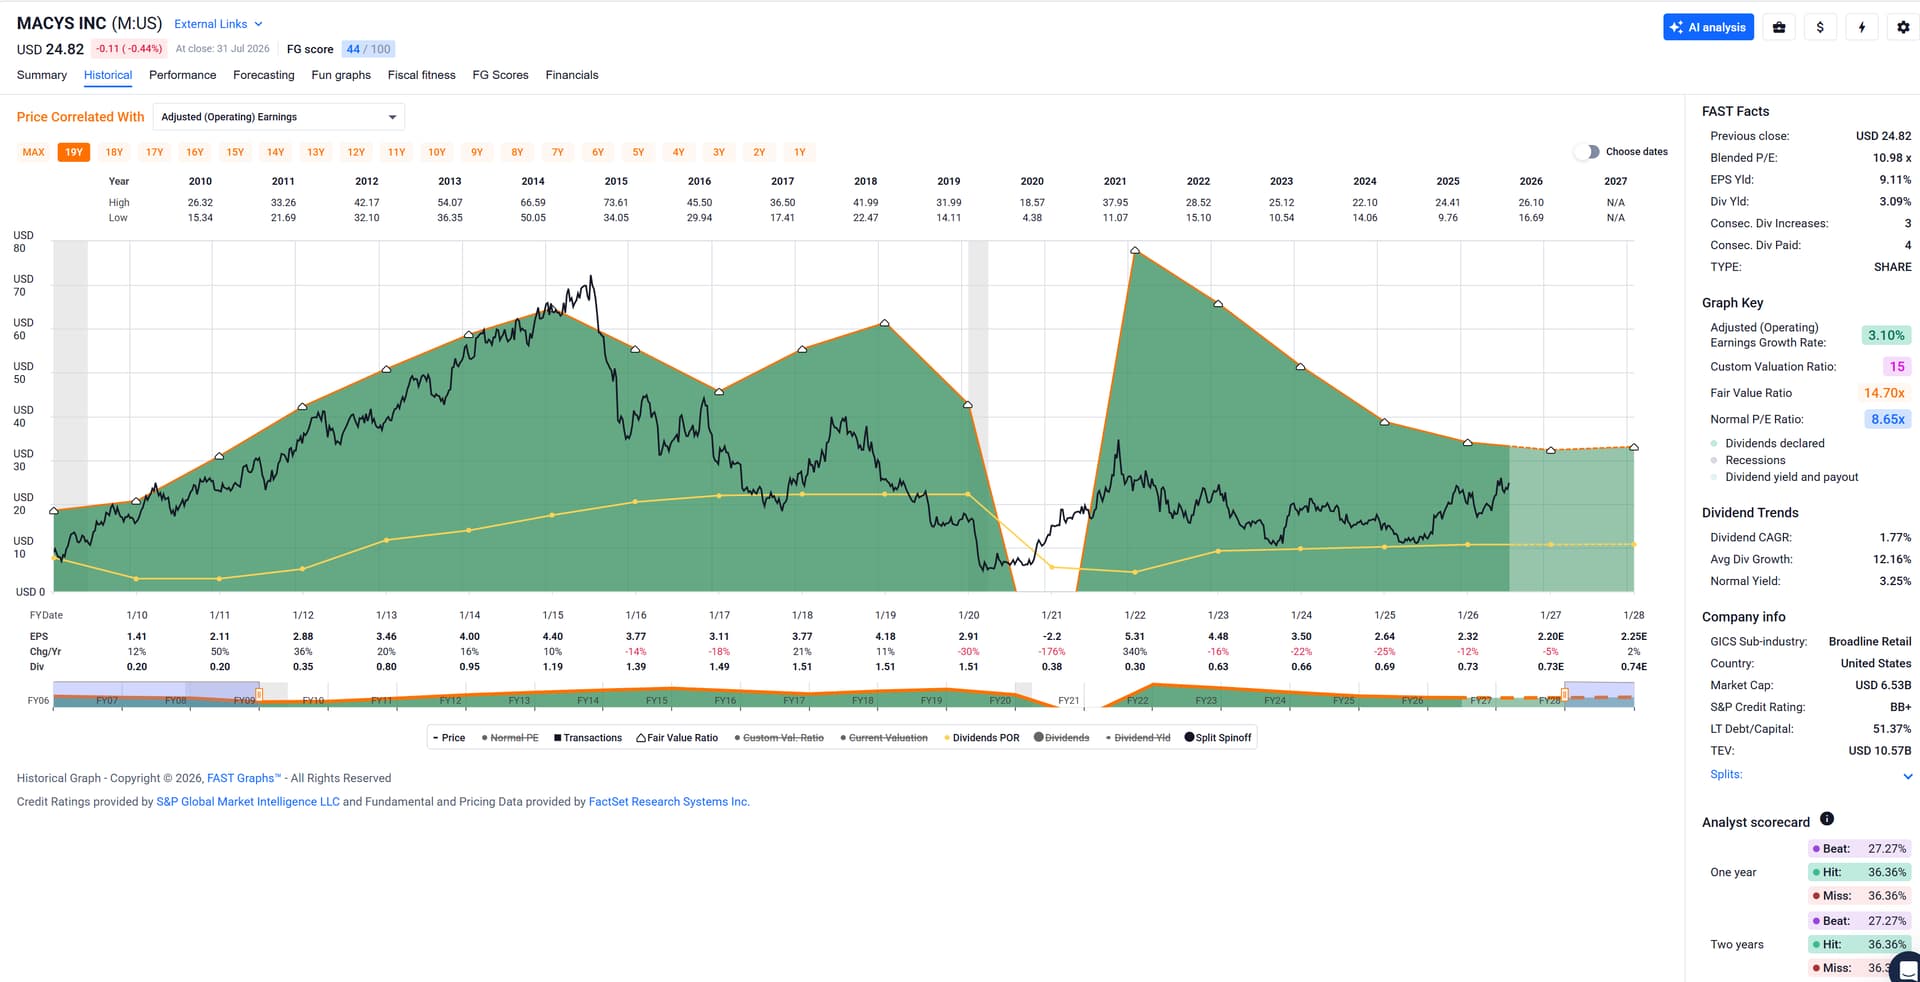Click the 5.31 EPS value for 1/22
The image size is (1920, 982).
point(1135,636)
